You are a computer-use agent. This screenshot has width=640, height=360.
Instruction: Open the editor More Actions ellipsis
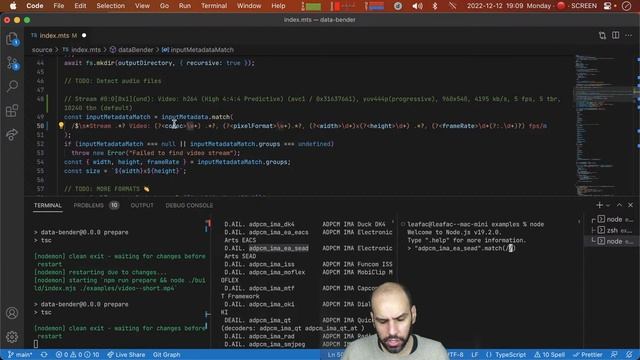629,36
